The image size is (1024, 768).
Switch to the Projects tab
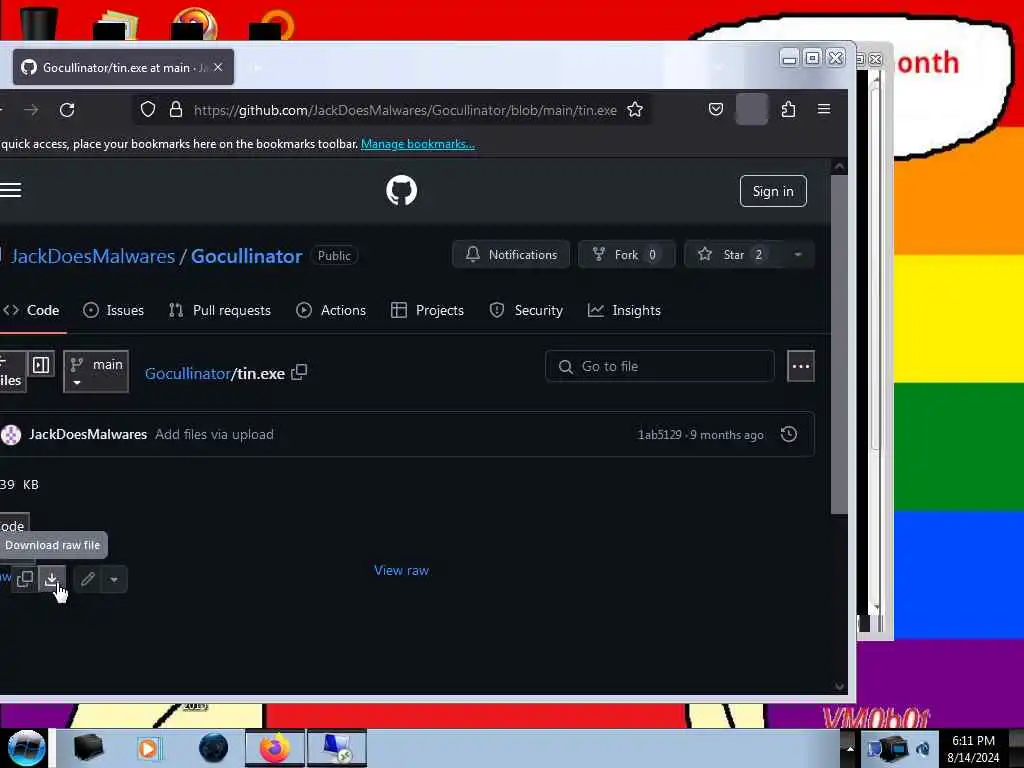point(427,310)
